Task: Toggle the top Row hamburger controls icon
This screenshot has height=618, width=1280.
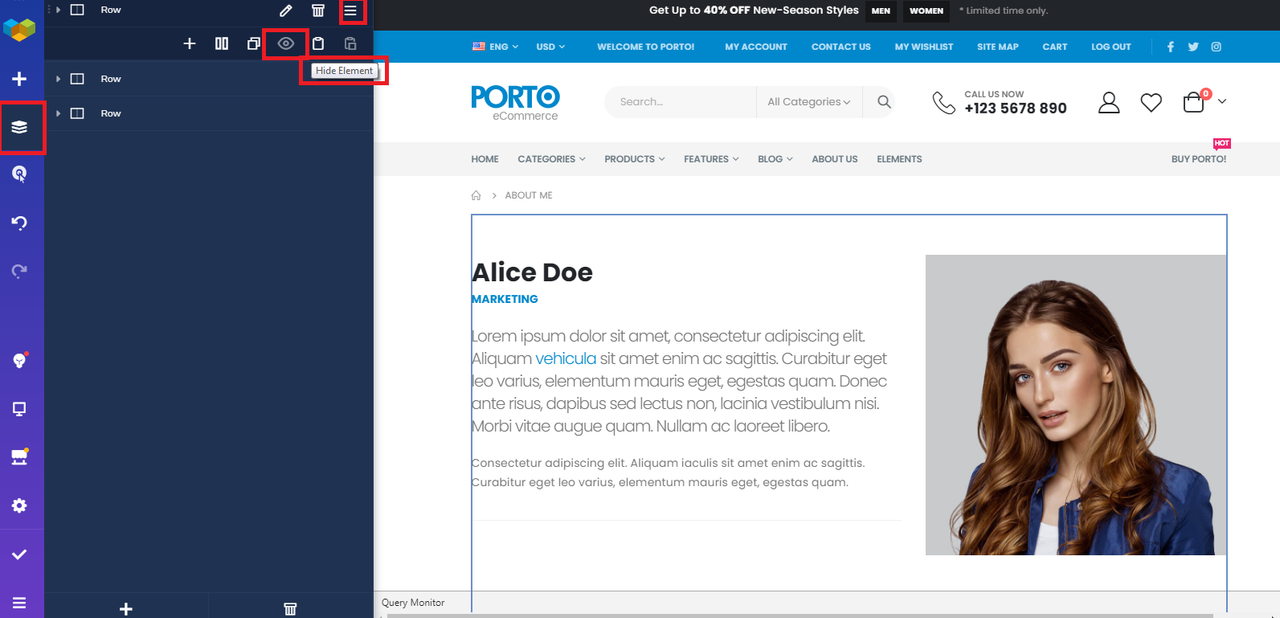Action: coord(351,10)
